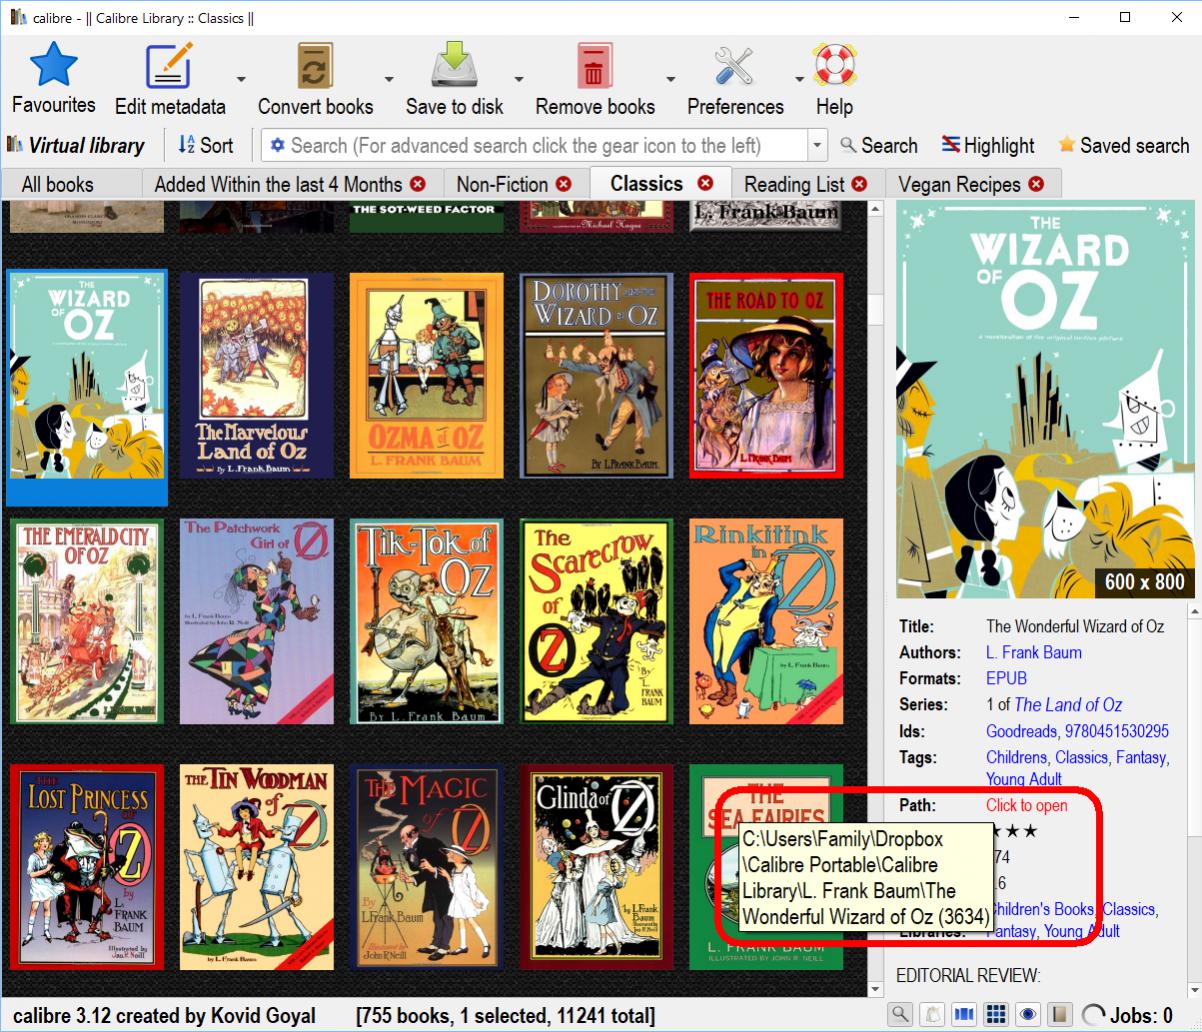Select The Tin Woodman of Oz cover
Screen dimensions: 1202x1032
click(x=257, y=867)
